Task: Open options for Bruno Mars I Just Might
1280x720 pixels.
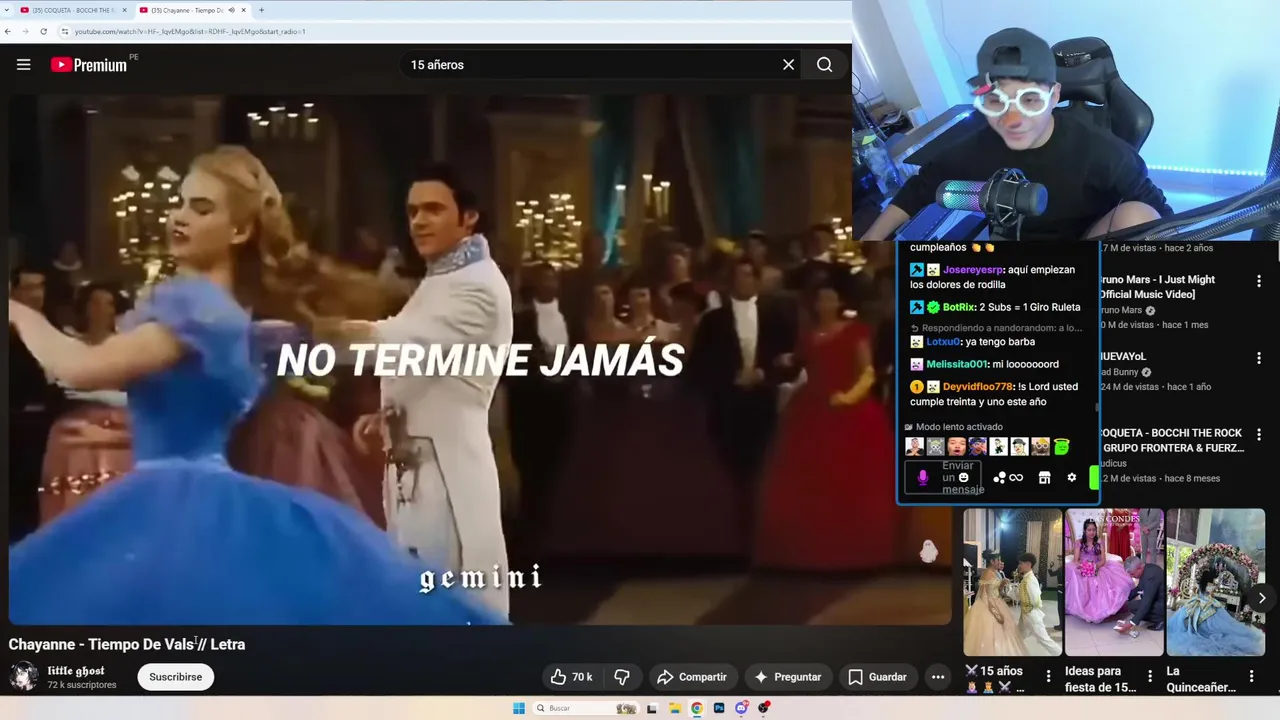Action: (1259, 282)
